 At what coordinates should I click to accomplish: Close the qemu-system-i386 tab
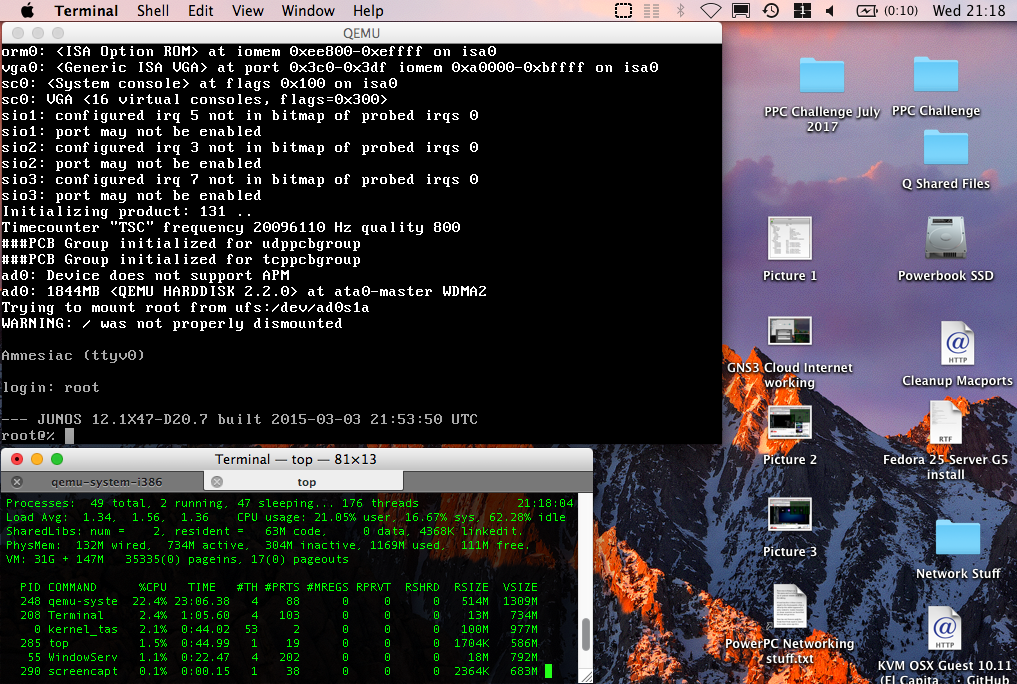[x=18, y=482]
